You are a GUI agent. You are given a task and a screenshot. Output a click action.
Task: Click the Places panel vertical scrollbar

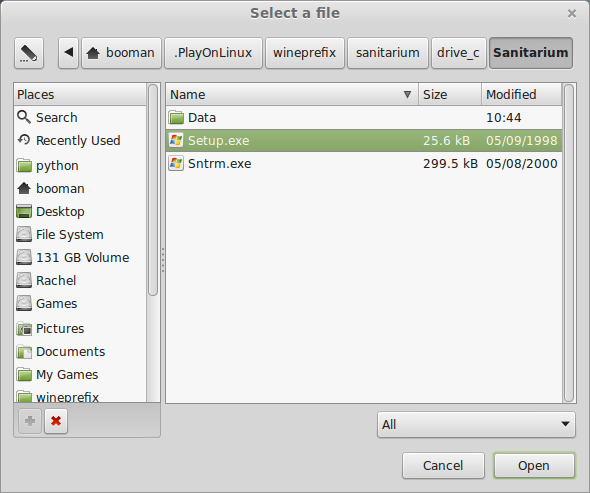[153, 190]
